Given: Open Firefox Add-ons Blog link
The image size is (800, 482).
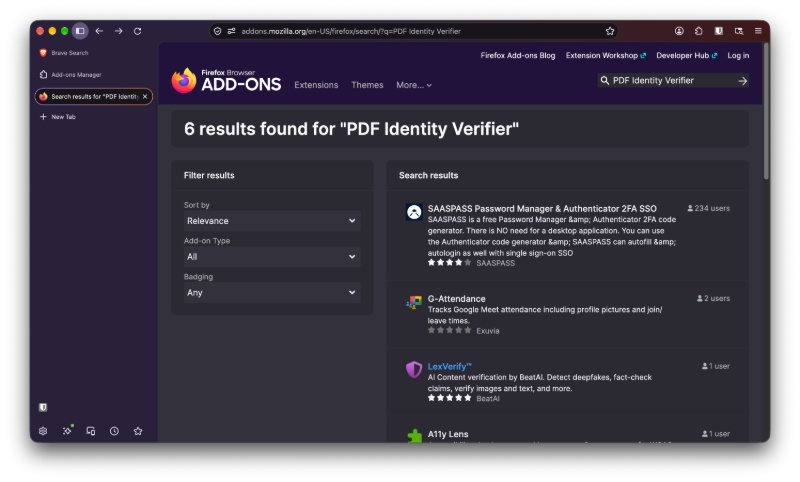Looking at the screenshot, I should (517, 56).
